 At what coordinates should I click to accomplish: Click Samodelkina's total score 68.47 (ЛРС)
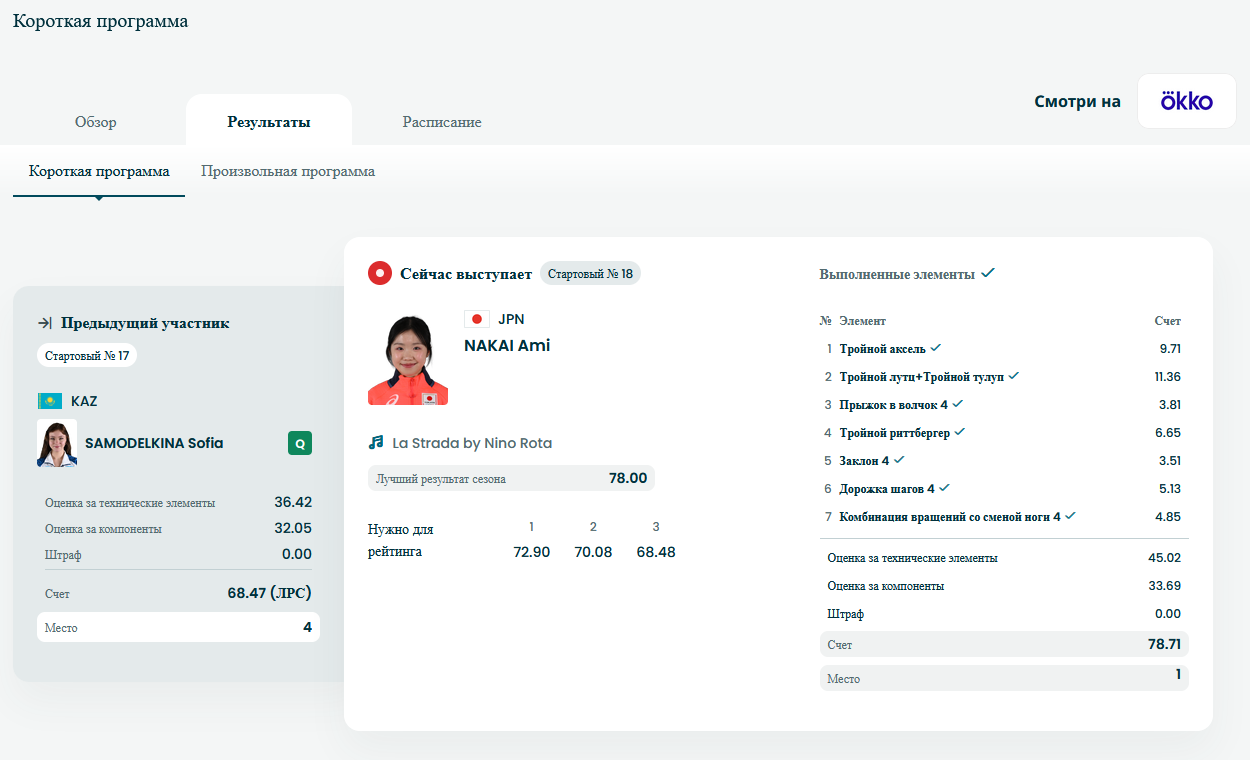pyautogui.click(x=269, y=593)
